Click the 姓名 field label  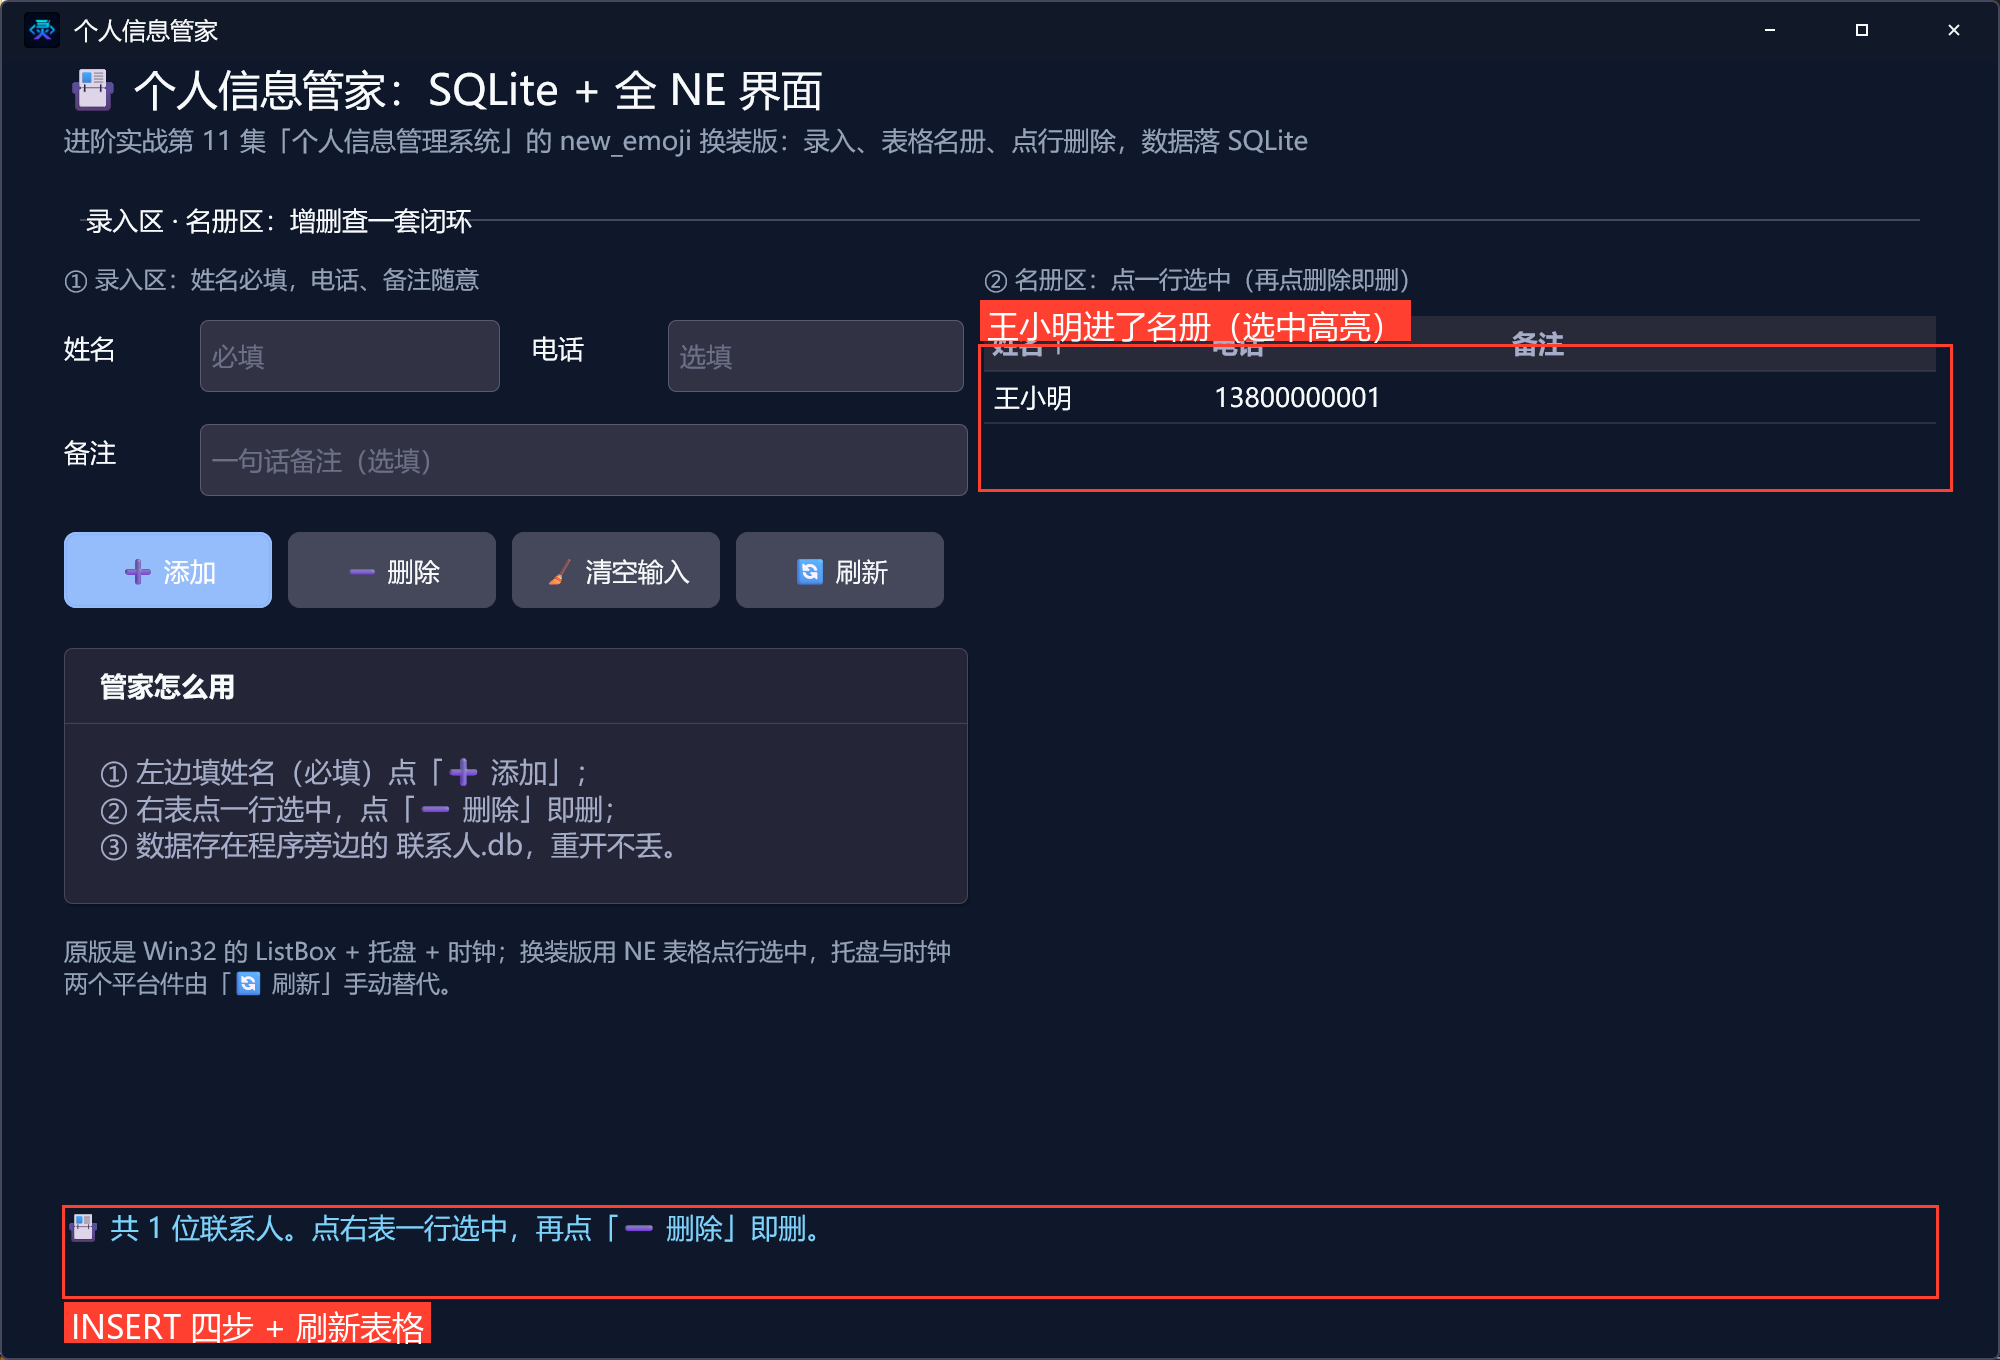coord(90,350)
